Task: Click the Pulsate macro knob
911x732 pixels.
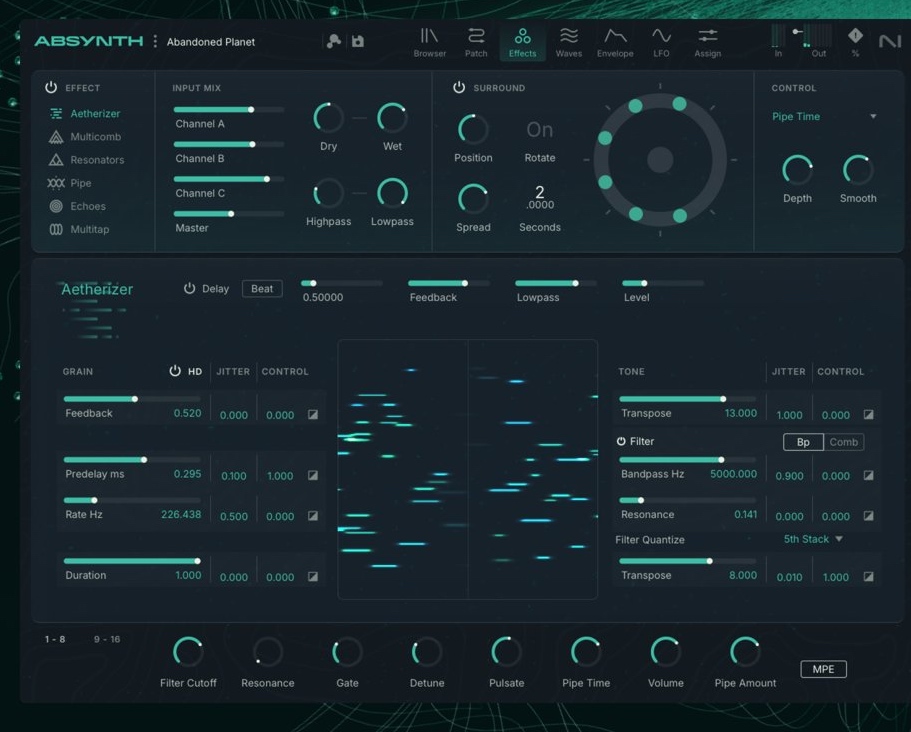Action: (x=506, y=652)
